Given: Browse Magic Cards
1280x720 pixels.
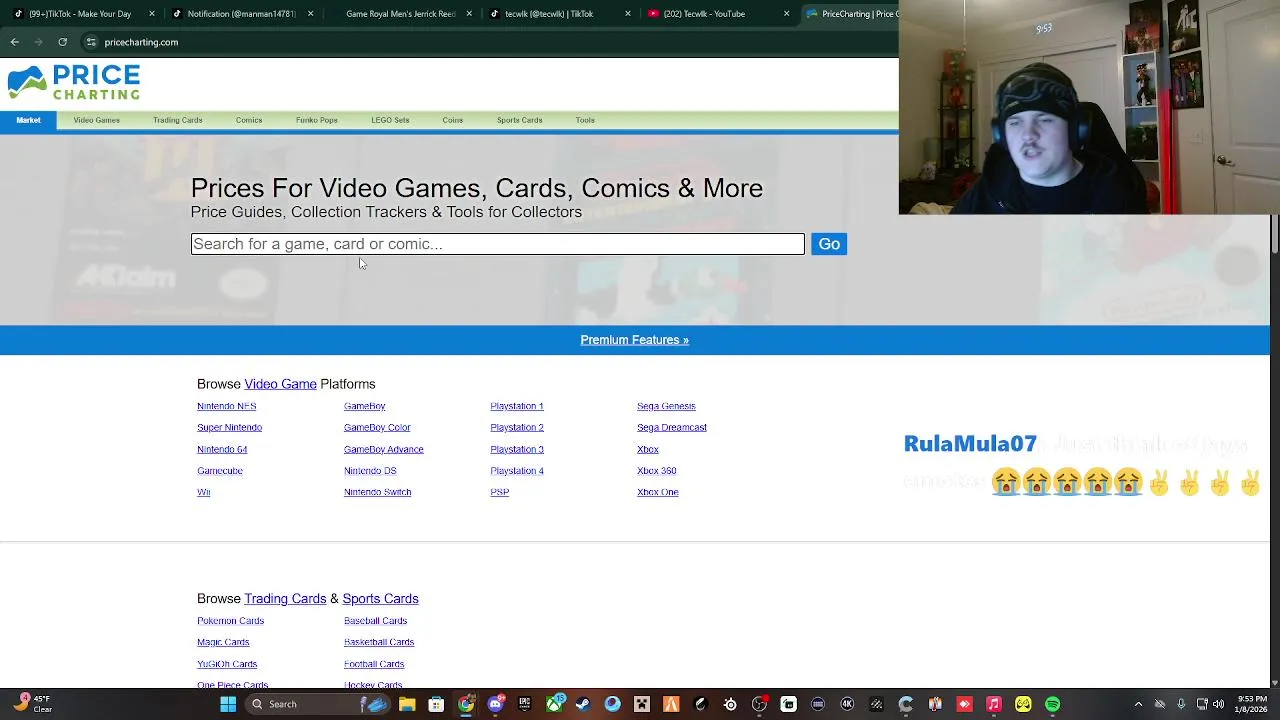Looking at the screenshot, I should point(223,642).
